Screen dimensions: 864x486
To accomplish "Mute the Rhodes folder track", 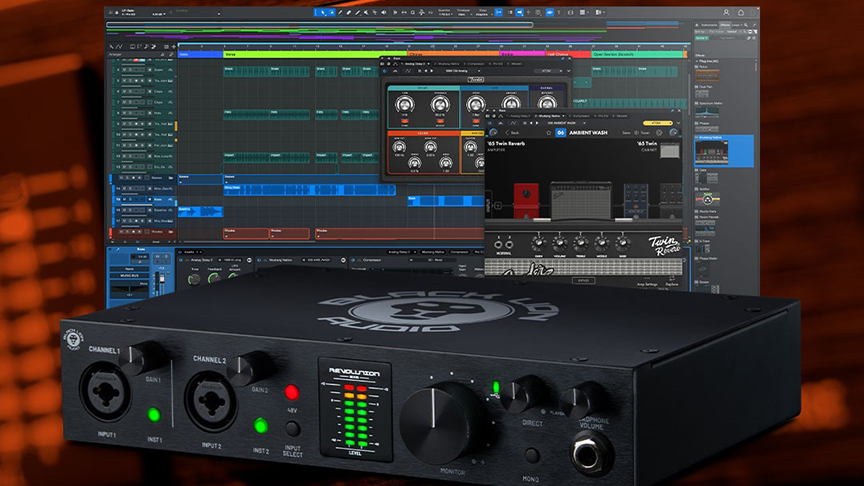I will (121, 231).
